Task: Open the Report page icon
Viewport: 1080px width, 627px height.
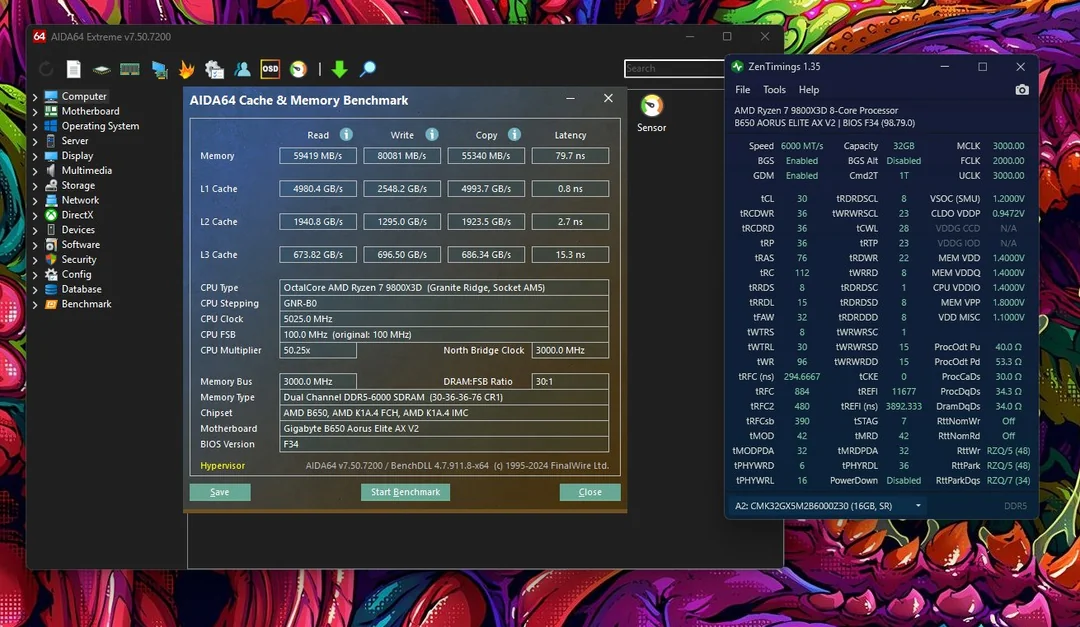Action: click(x=74, y=69)
